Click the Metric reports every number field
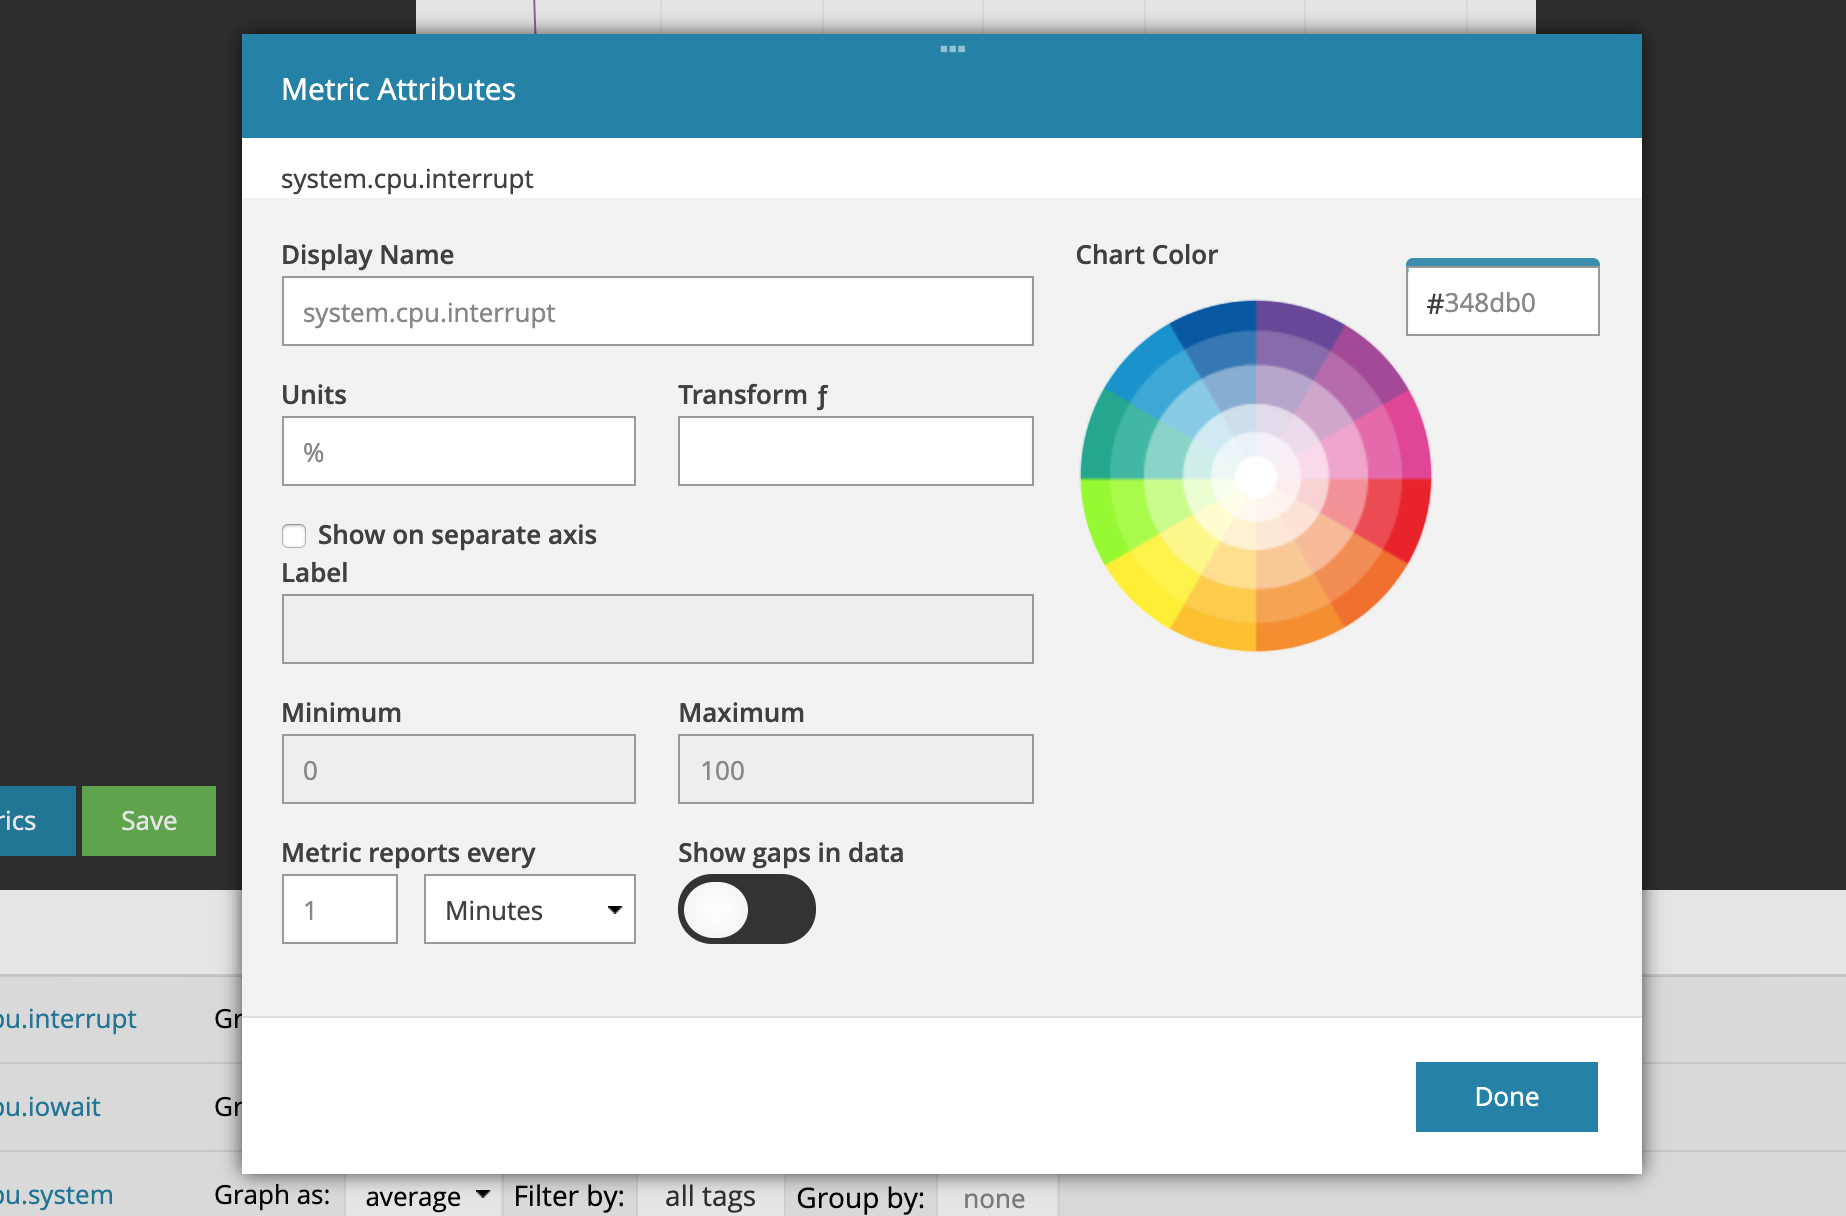Viewport: 1846px width, 1216px height. (x=340, y=909)
